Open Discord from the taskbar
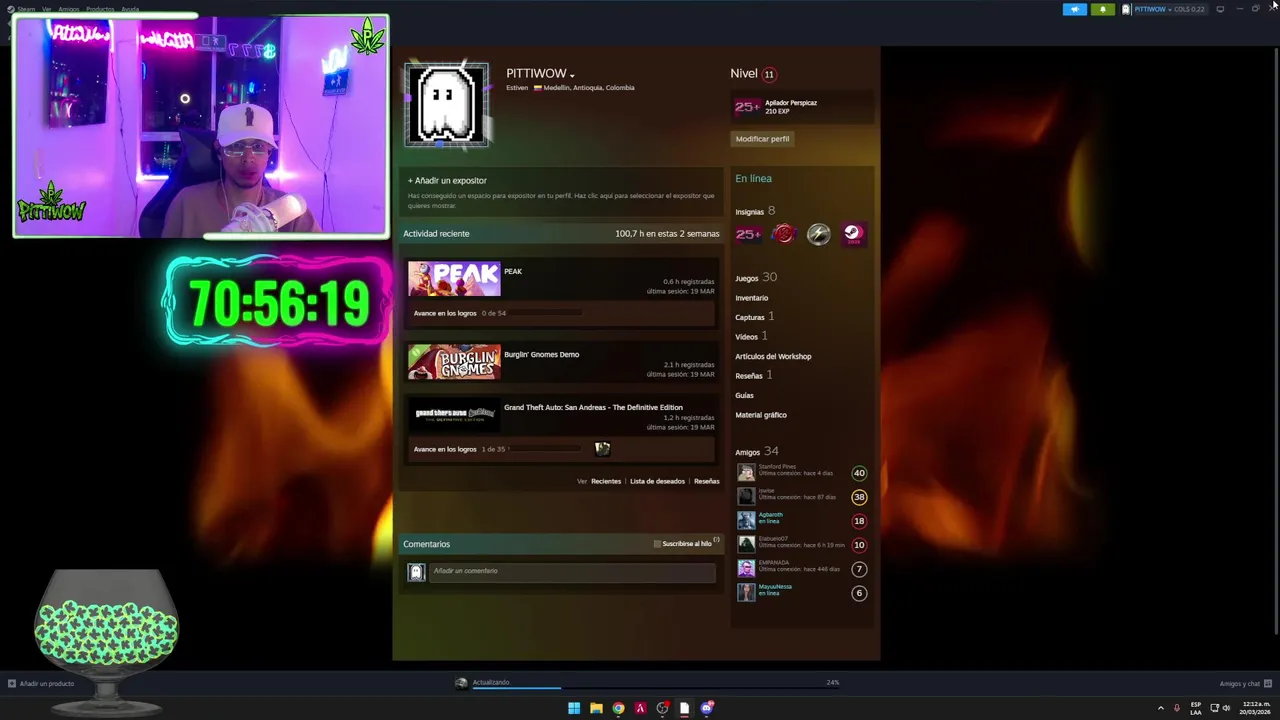This screenshot has height=720, width=1280. click(x=706, y=708)
